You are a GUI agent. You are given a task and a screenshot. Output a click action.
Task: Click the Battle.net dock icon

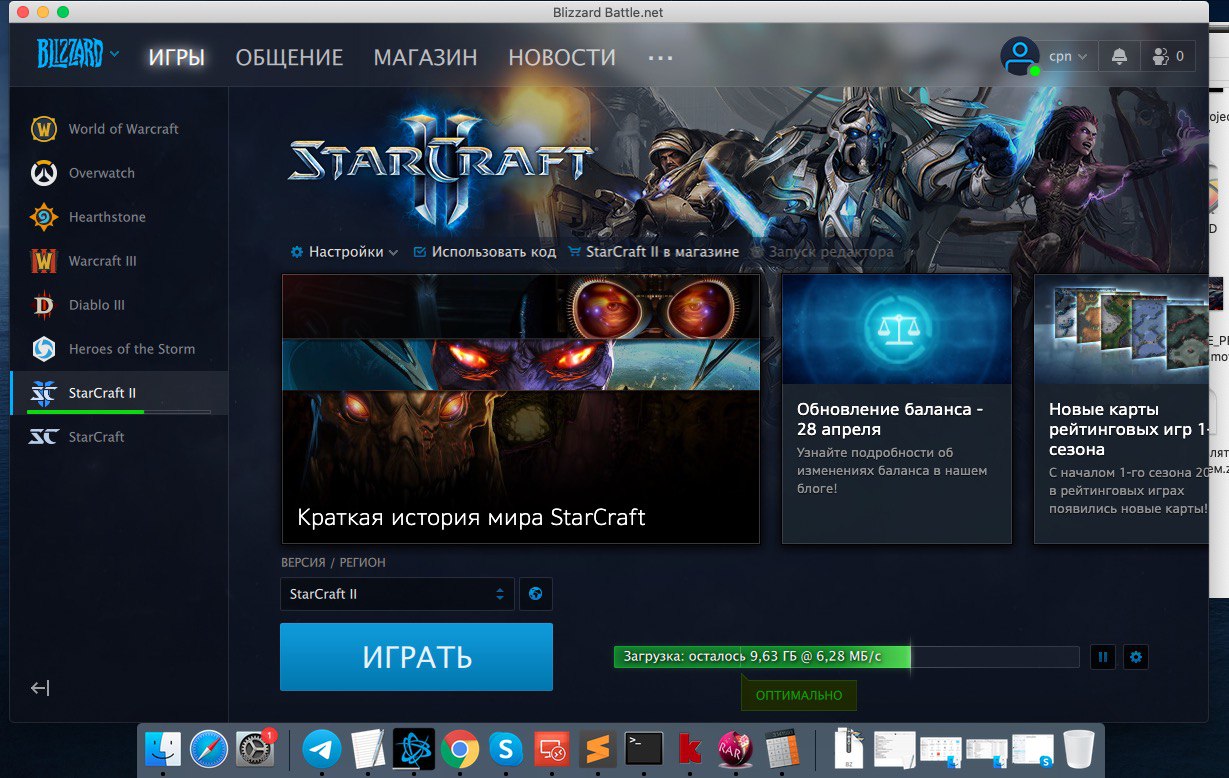414,748
